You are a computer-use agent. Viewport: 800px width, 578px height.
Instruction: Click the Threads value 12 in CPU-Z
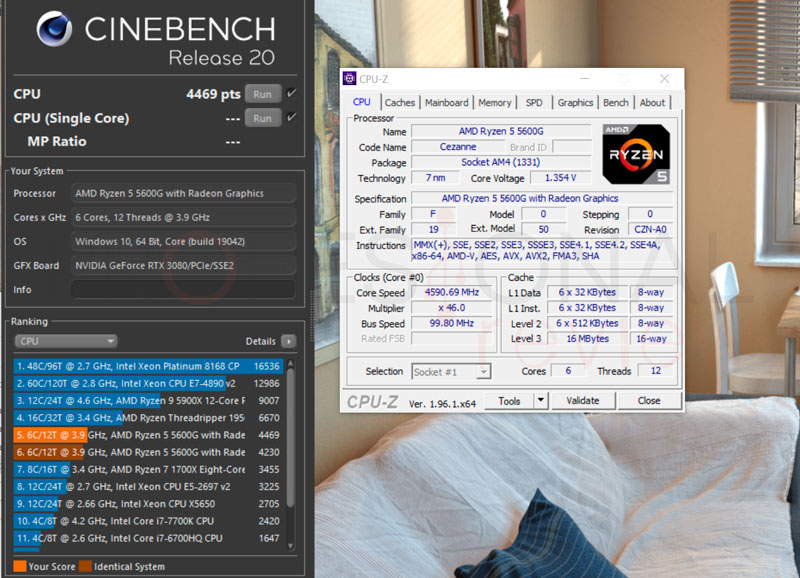coord(656,371)
